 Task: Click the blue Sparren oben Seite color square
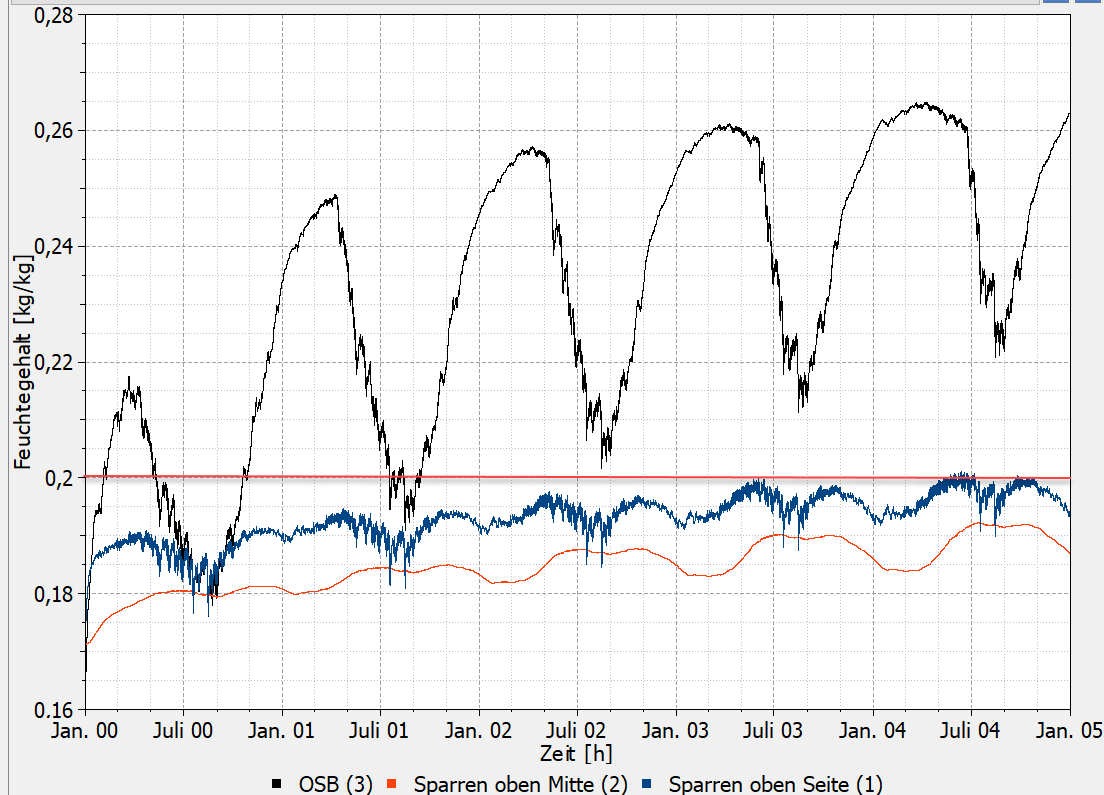[x=647, y=784]
